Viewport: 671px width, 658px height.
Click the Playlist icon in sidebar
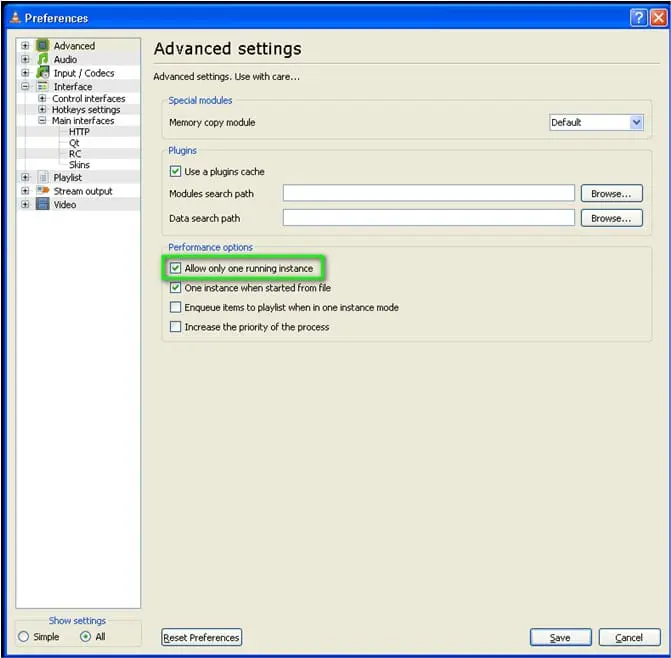(43, 177)
